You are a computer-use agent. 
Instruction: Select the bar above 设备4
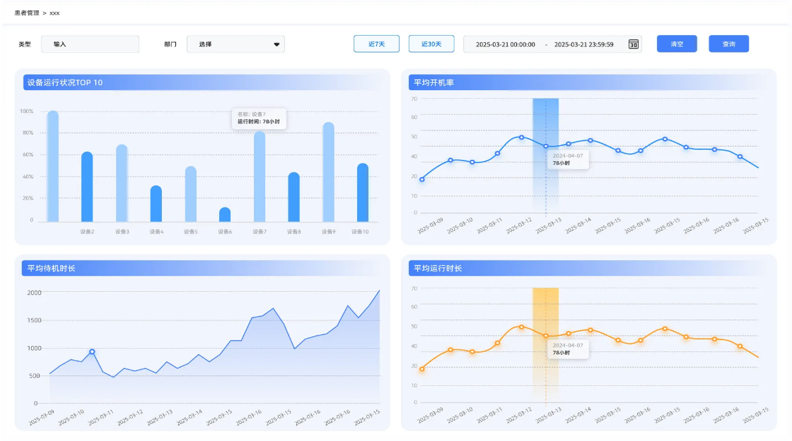(156, 204)
